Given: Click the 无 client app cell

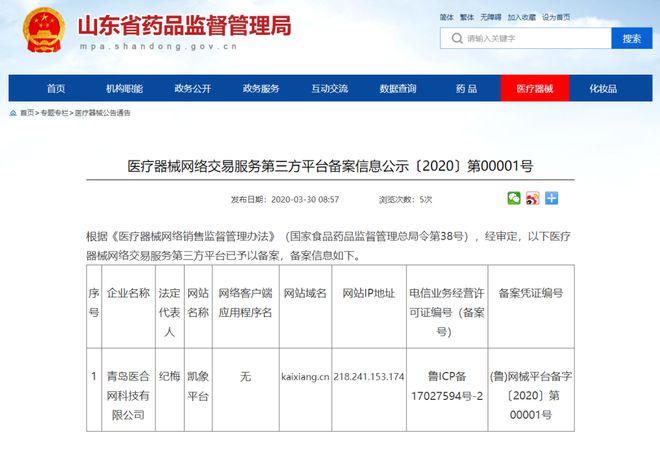Looking at the screenshot, I should point(245,376).
